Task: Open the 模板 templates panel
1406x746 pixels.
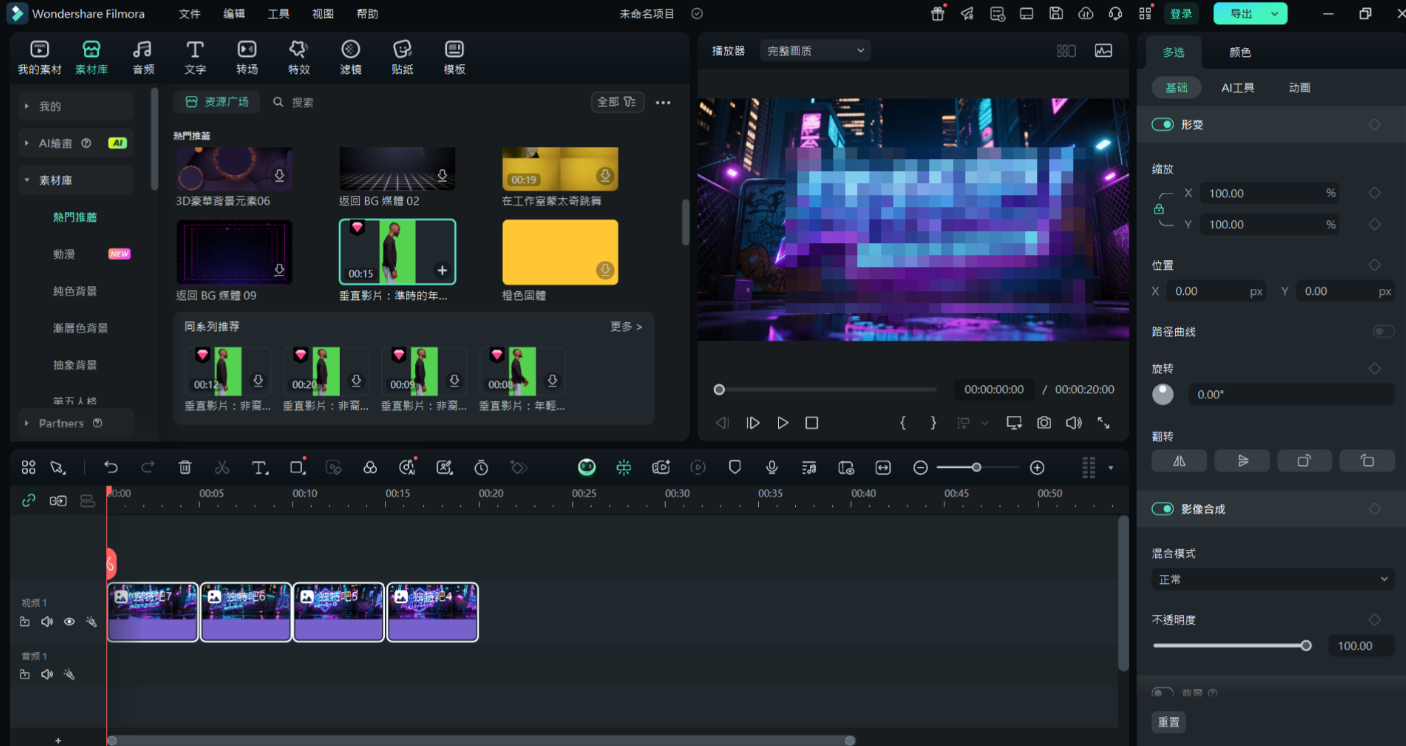Action: [x=454, y=57]
